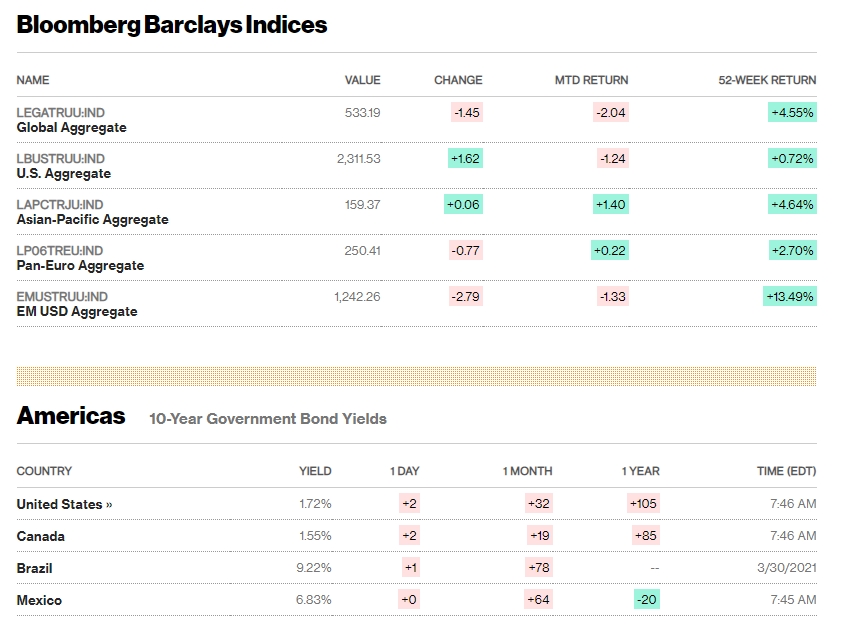The width and height of the screenshot is (868, 643).
Task: Click the United States bond yields link
Action: coord(64,504)
